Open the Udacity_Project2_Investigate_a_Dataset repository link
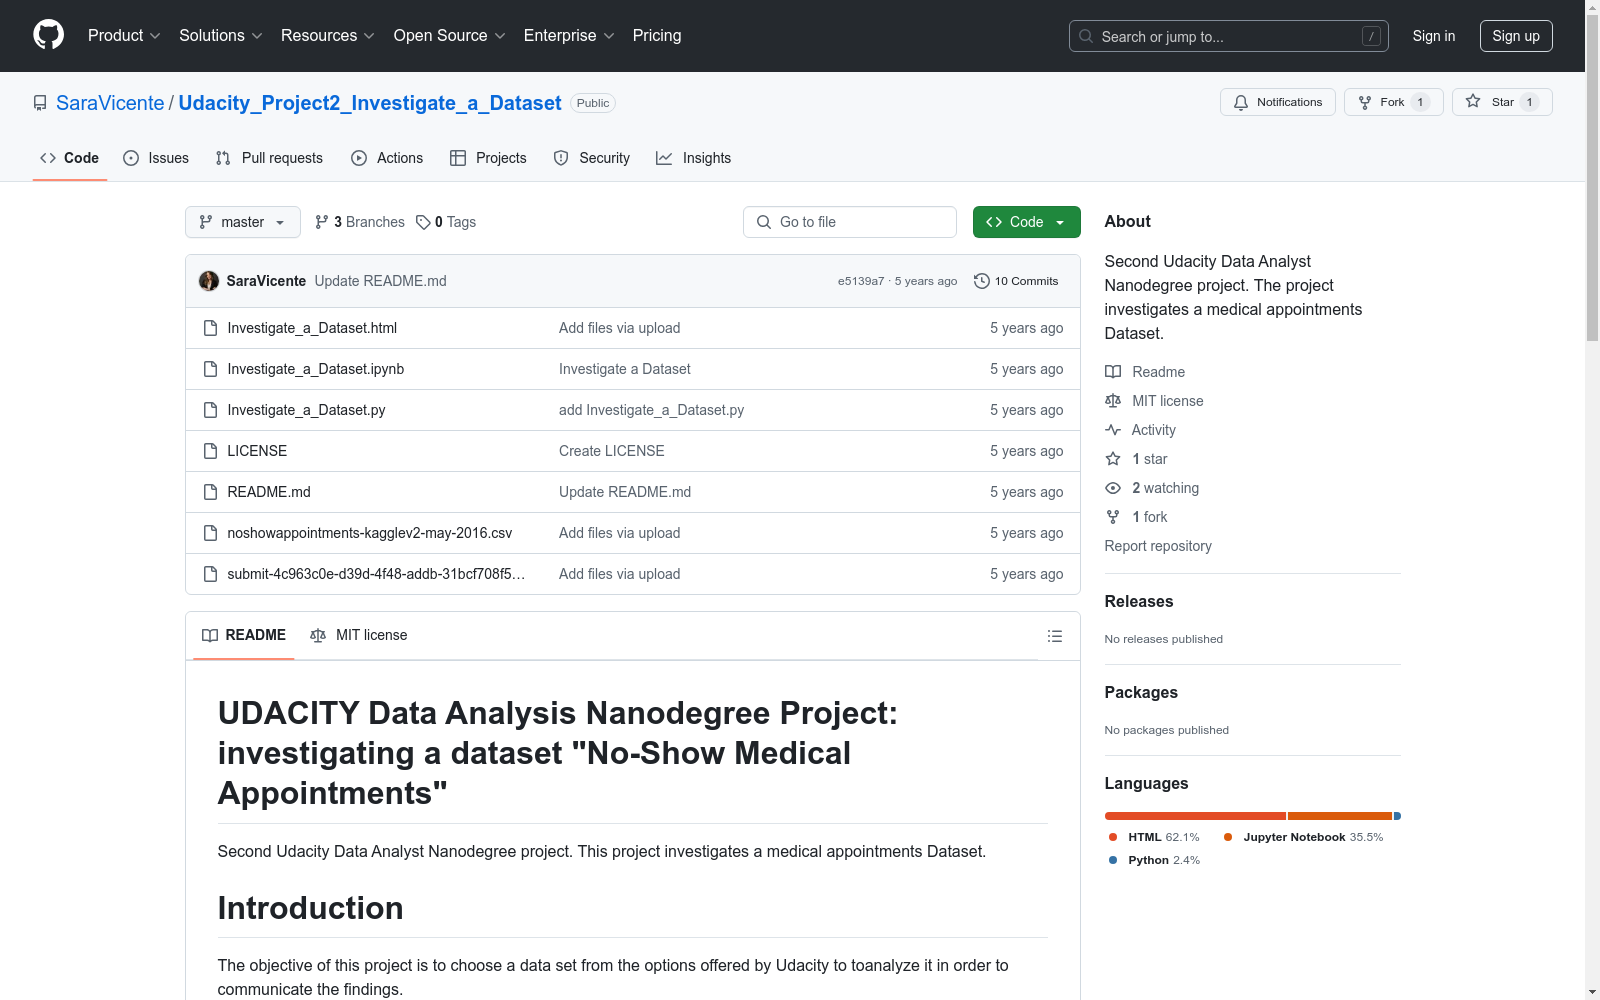 click(370, 103)
